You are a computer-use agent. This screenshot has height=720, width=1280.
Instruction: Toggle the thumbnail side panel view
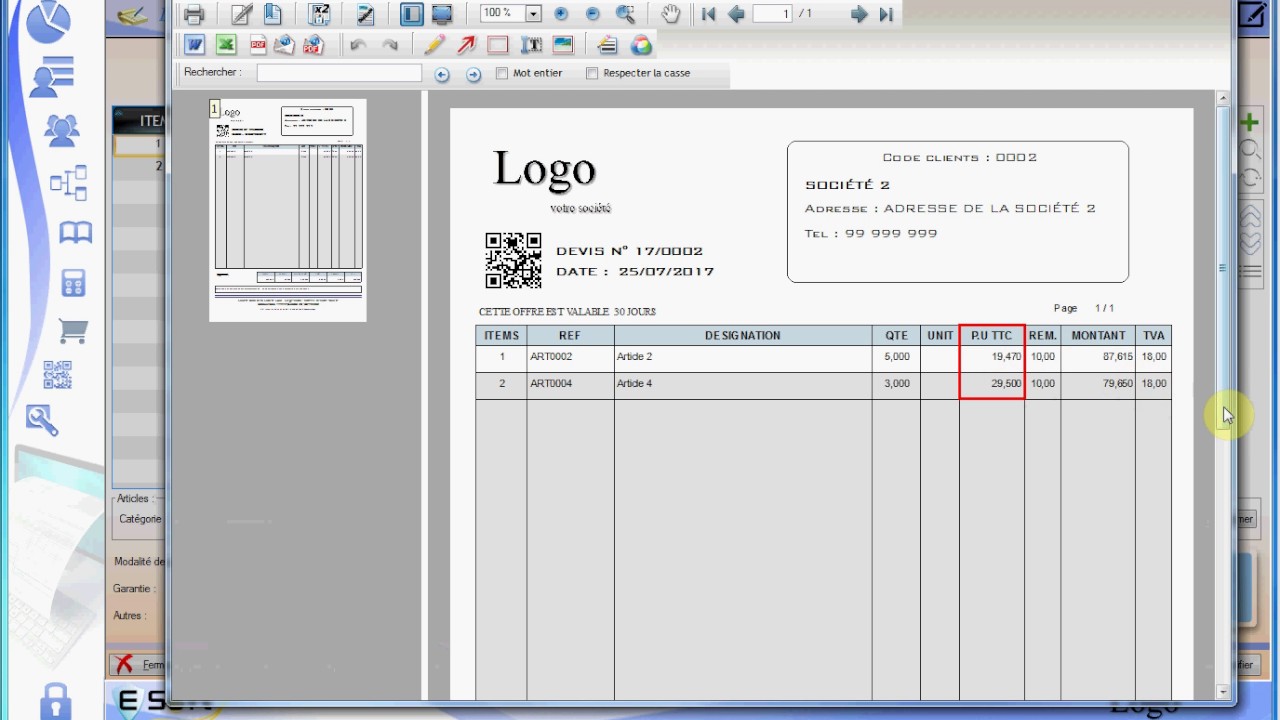coord(411,14)
